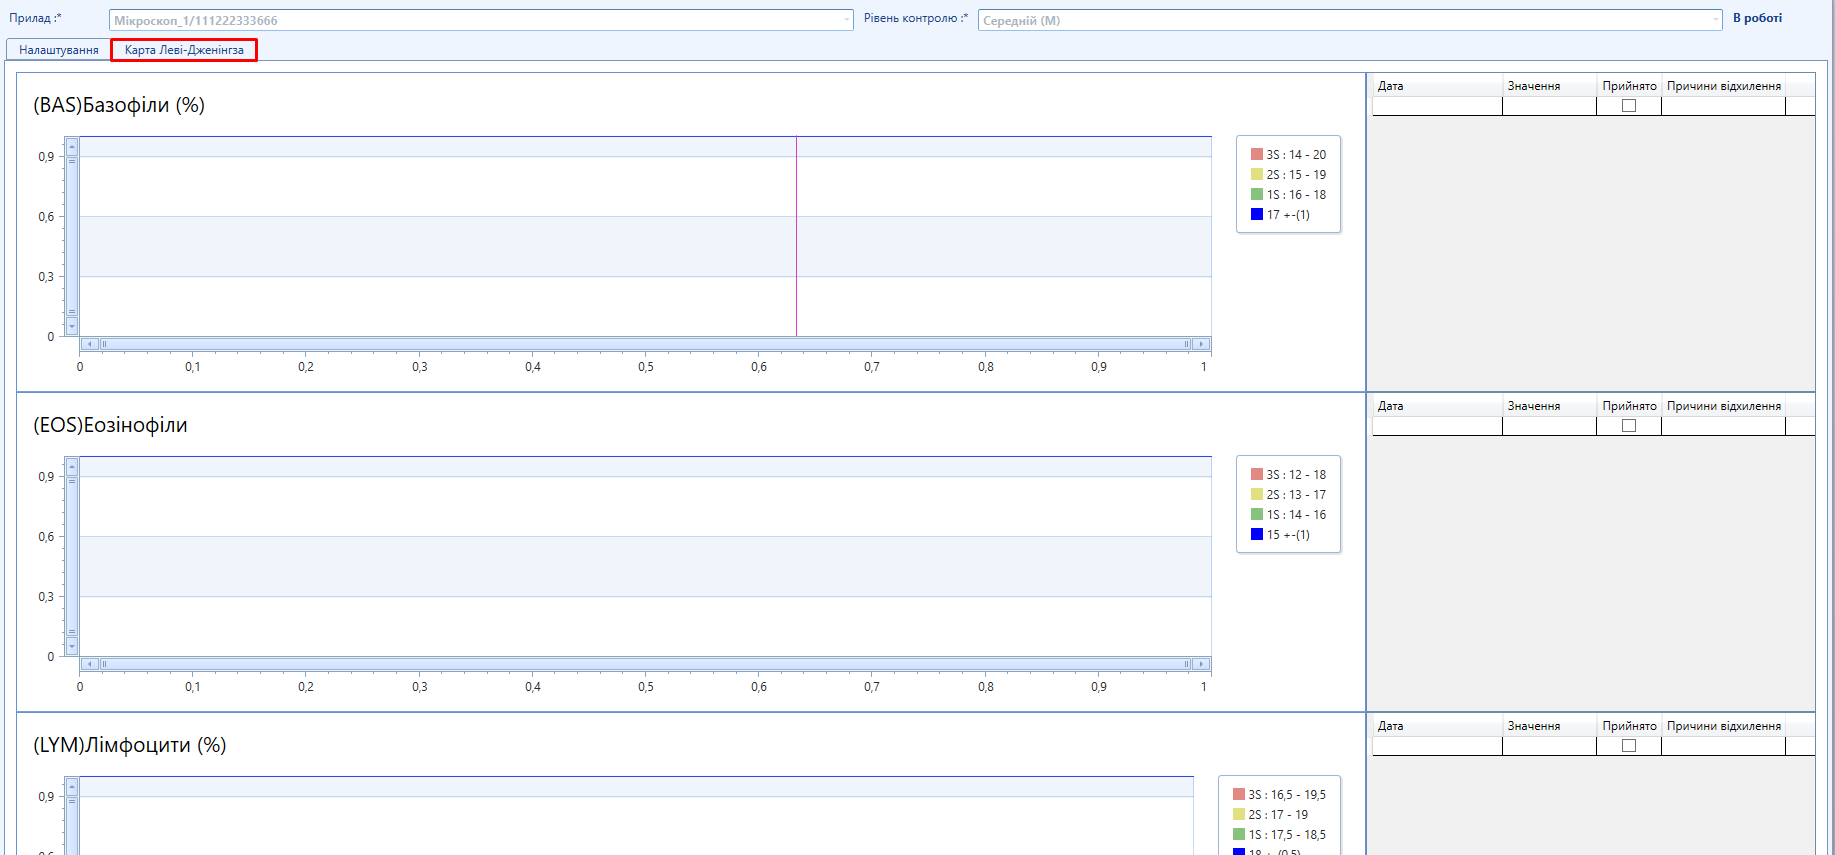Sort by Дата column in Лімфоцити table
The image size is (1835, 855).
pos(1437,726)
